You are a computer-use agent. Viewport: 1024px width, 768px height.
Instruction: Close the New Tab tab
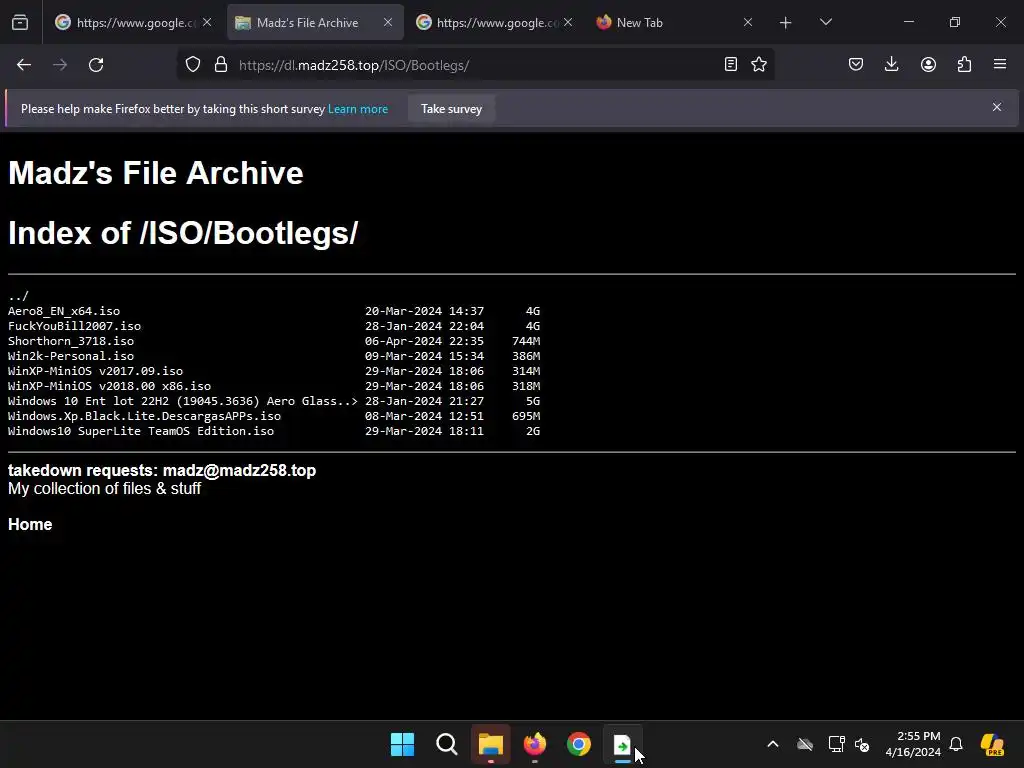[x=748, y=22]
